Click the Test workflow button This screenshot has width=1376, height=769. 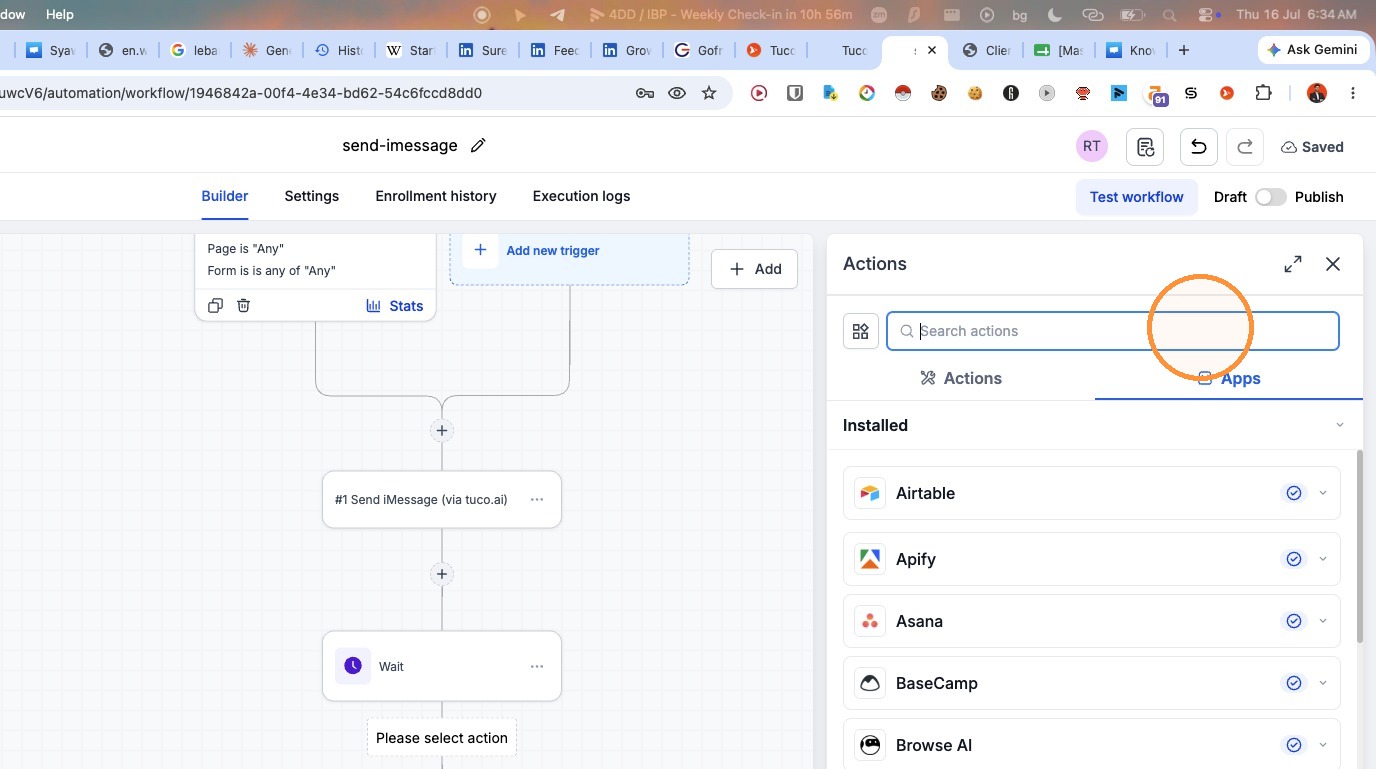[1136, 197]
